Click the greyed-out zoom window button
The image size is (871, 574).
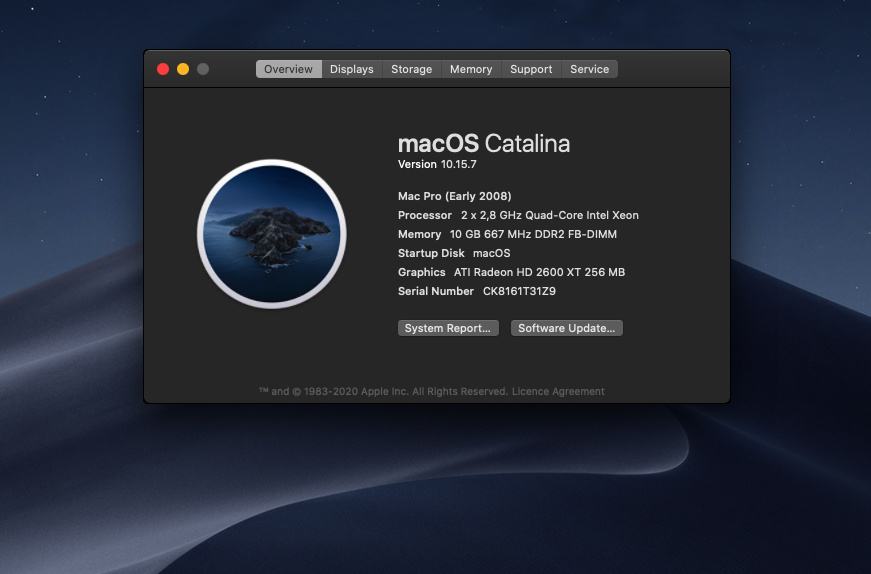pos(203,69)
